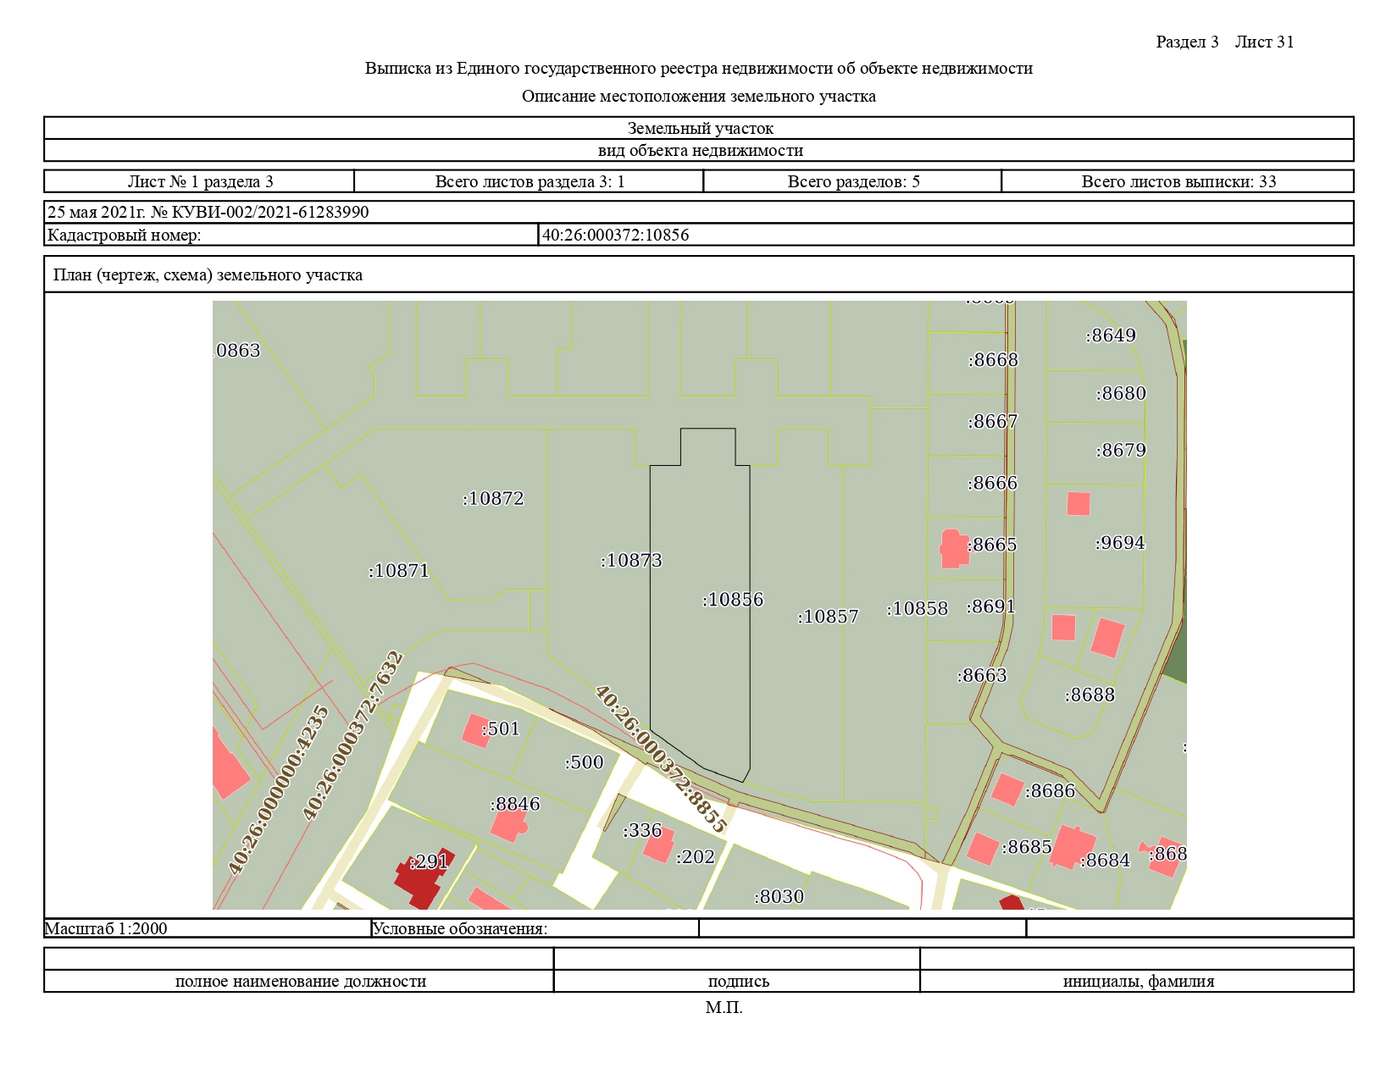Click the parcel label :10857

tap(828, 617)
